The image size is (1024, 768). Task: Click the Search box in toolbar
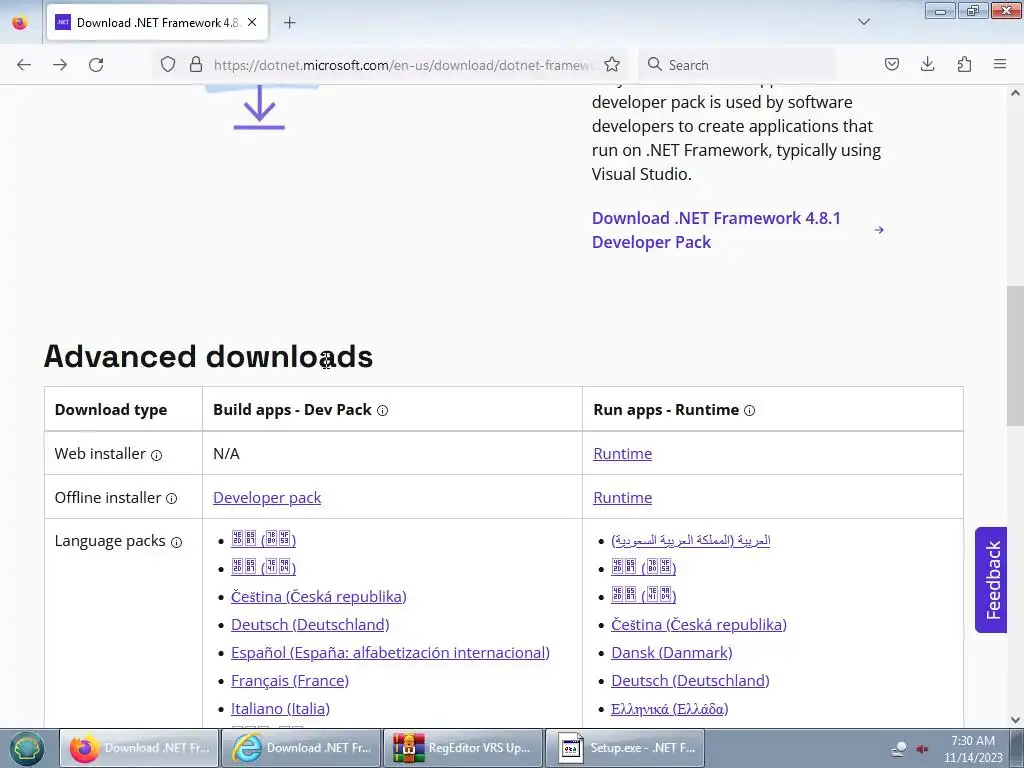tap(737, 65)
